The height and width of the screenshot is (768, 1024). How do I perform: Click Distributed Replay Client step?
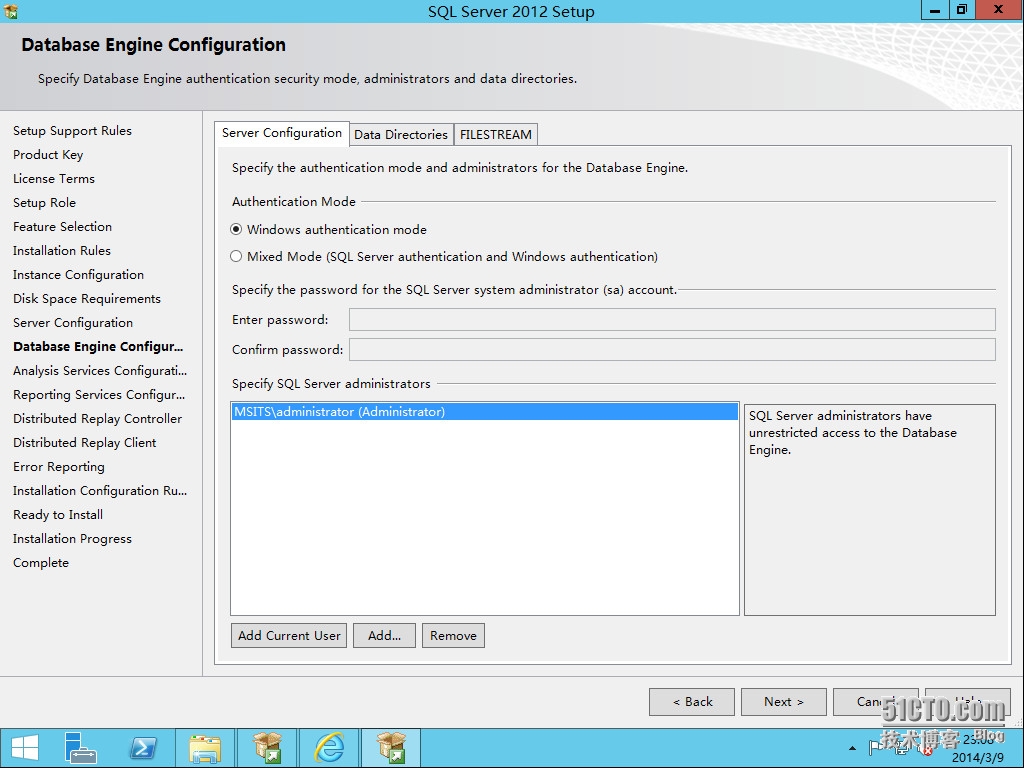pos(84,443)
